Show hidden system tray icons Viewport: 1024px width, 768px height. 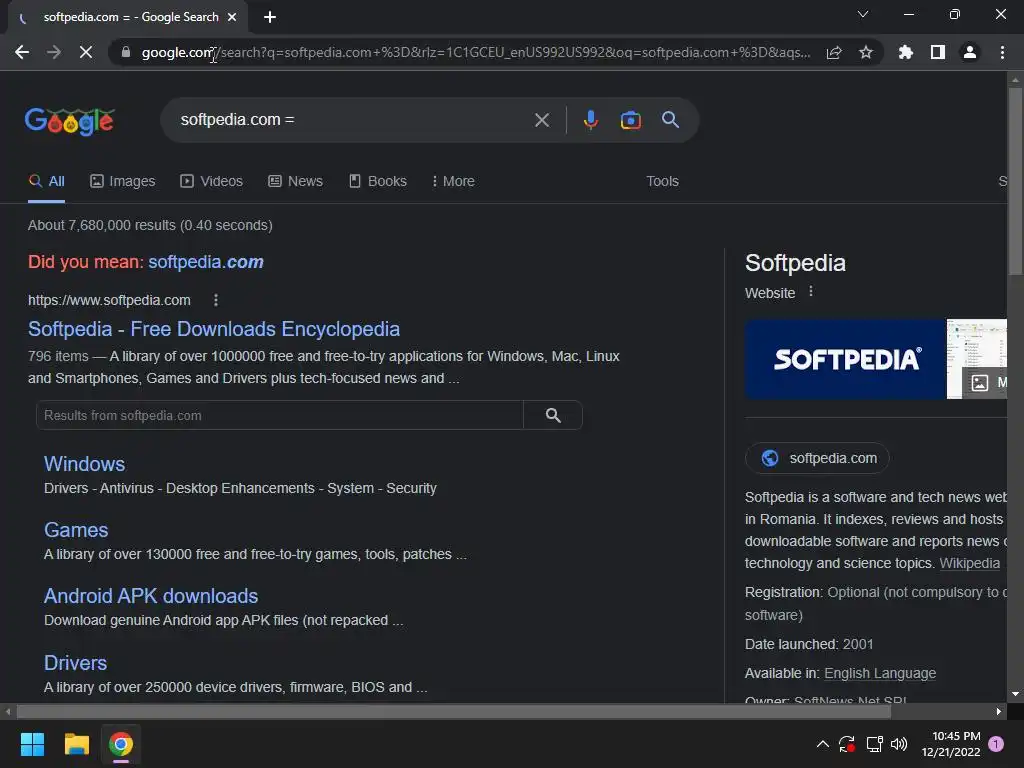point(823,744)
